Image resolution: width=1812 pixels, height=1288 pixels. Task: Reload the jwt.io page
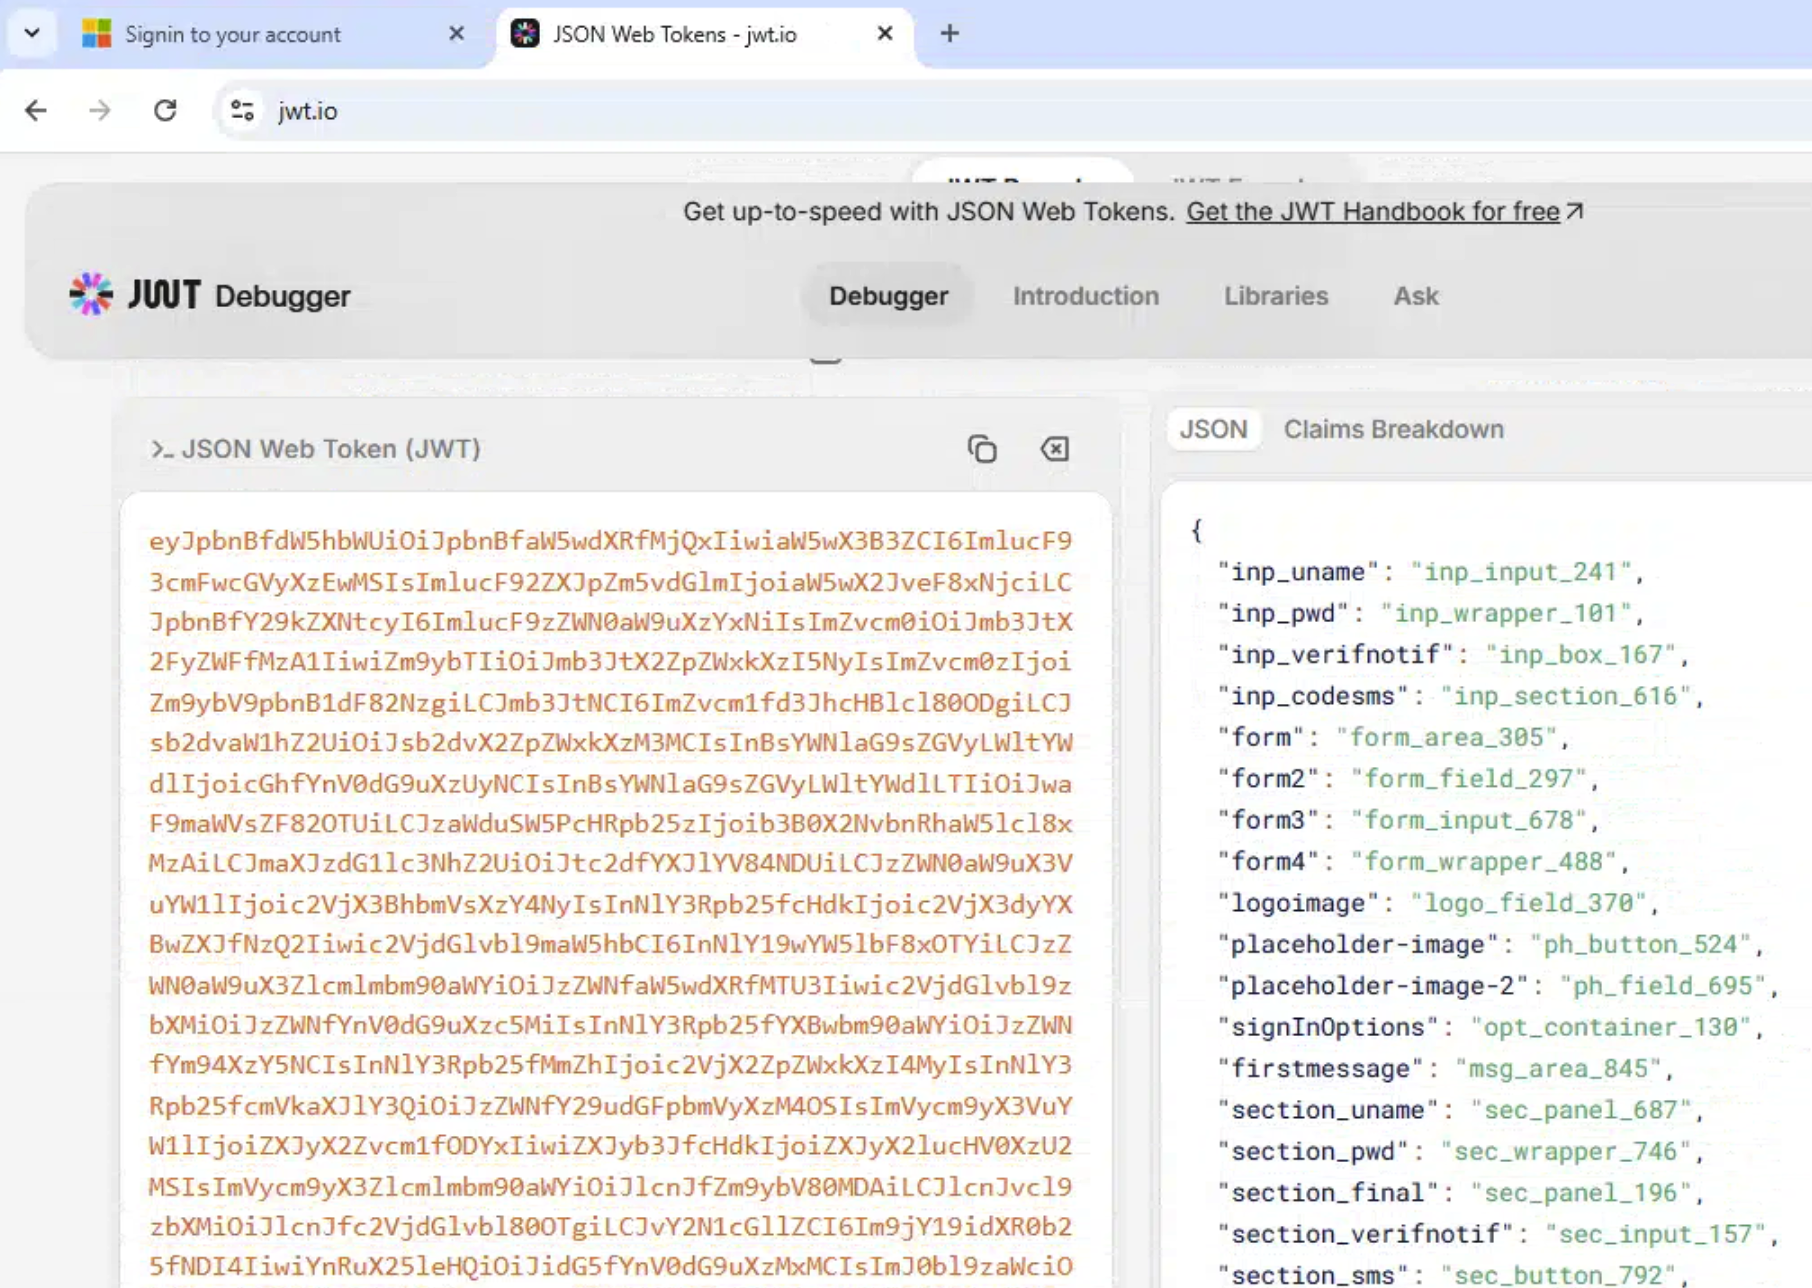(165, 110)
